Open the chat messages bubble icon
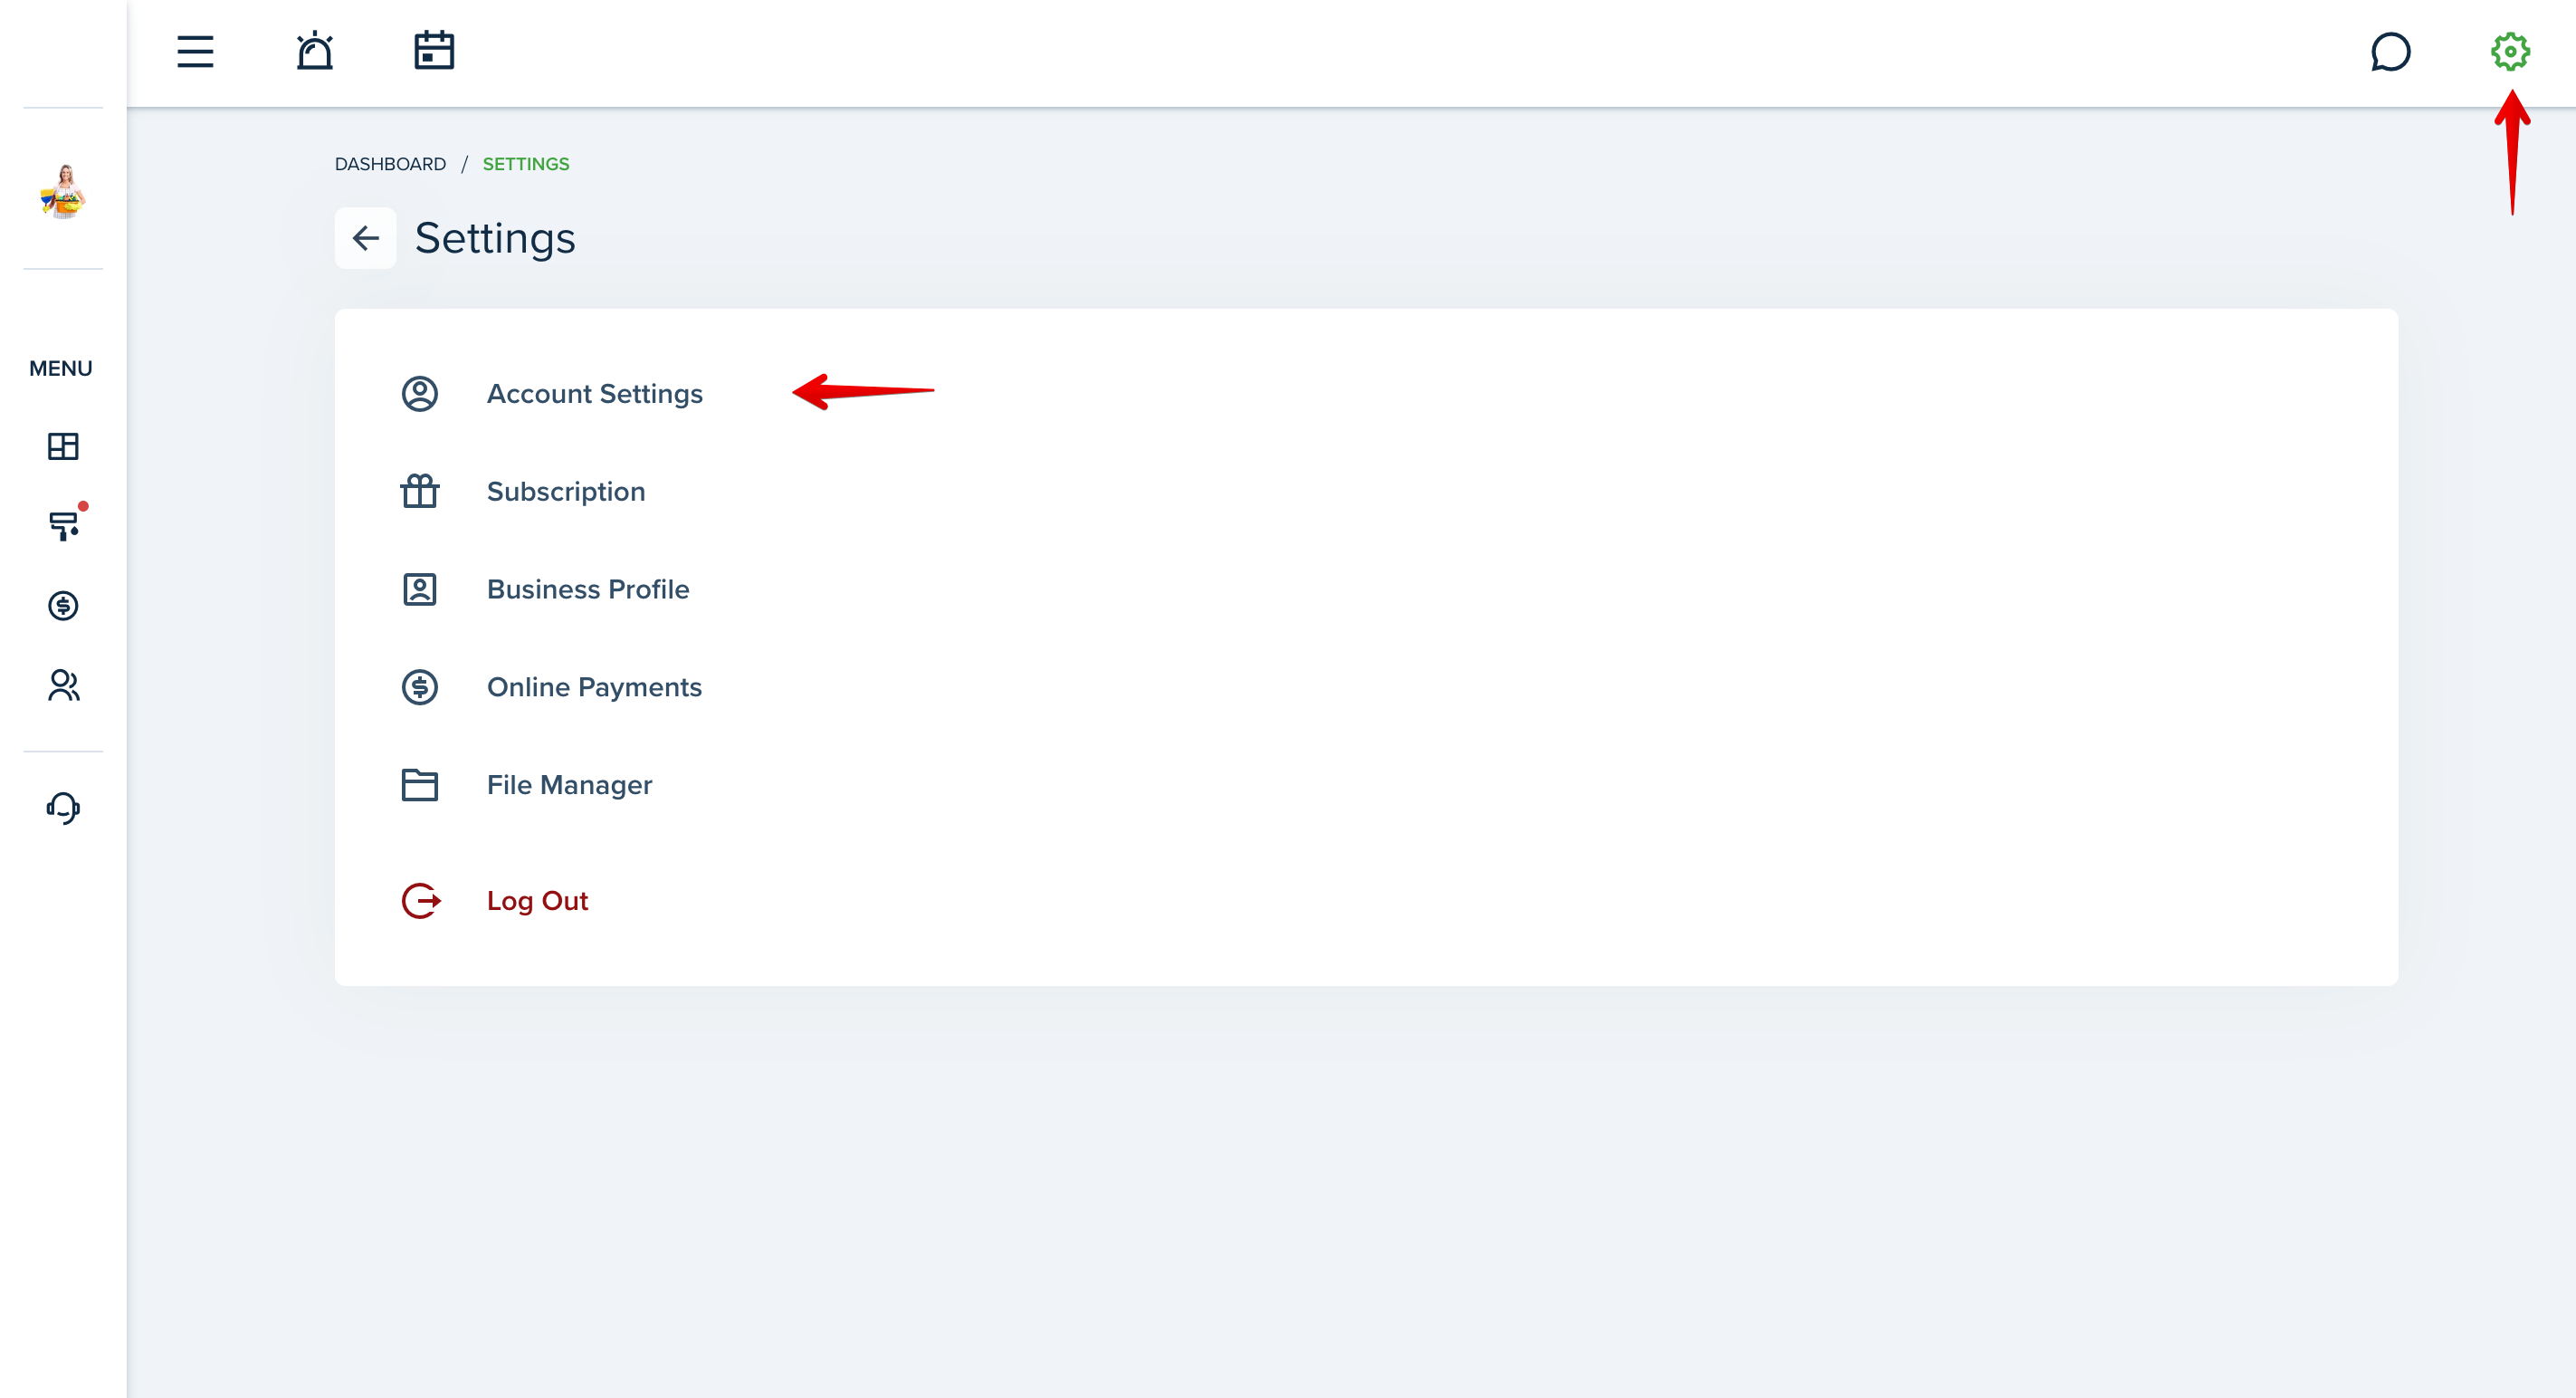The image size is (2576, 1398). click(2390, 52)
